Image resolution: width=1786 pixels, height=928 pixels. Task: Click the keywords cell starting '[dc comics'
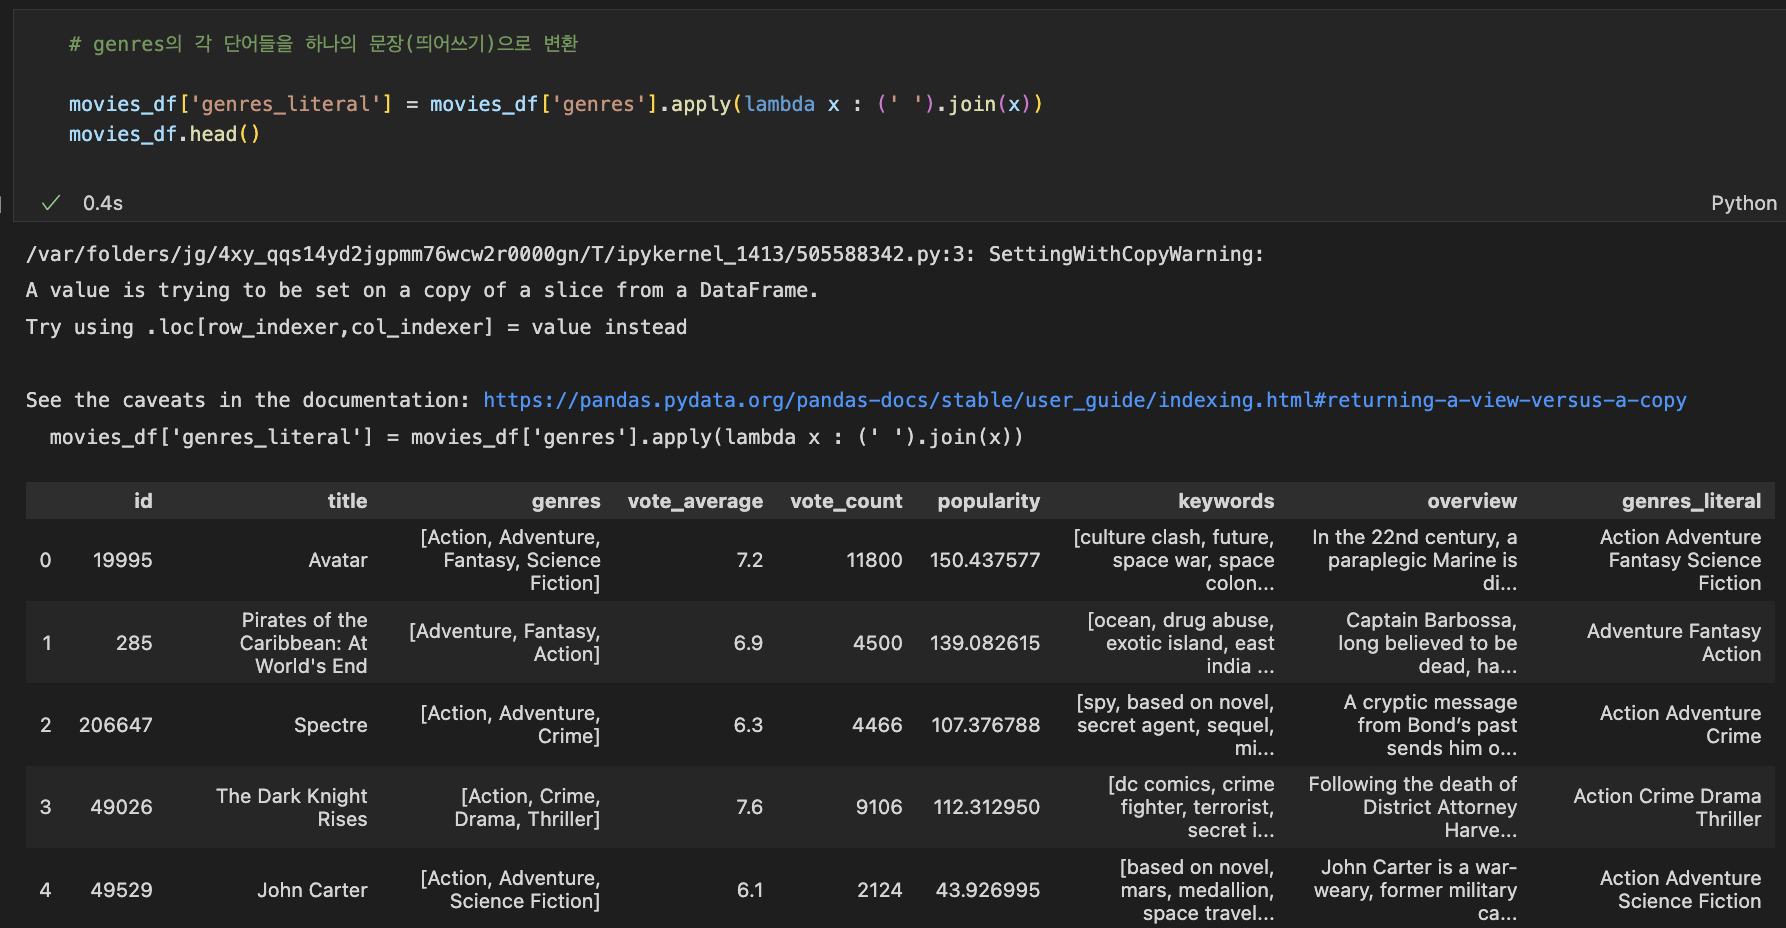point(1191,807)
